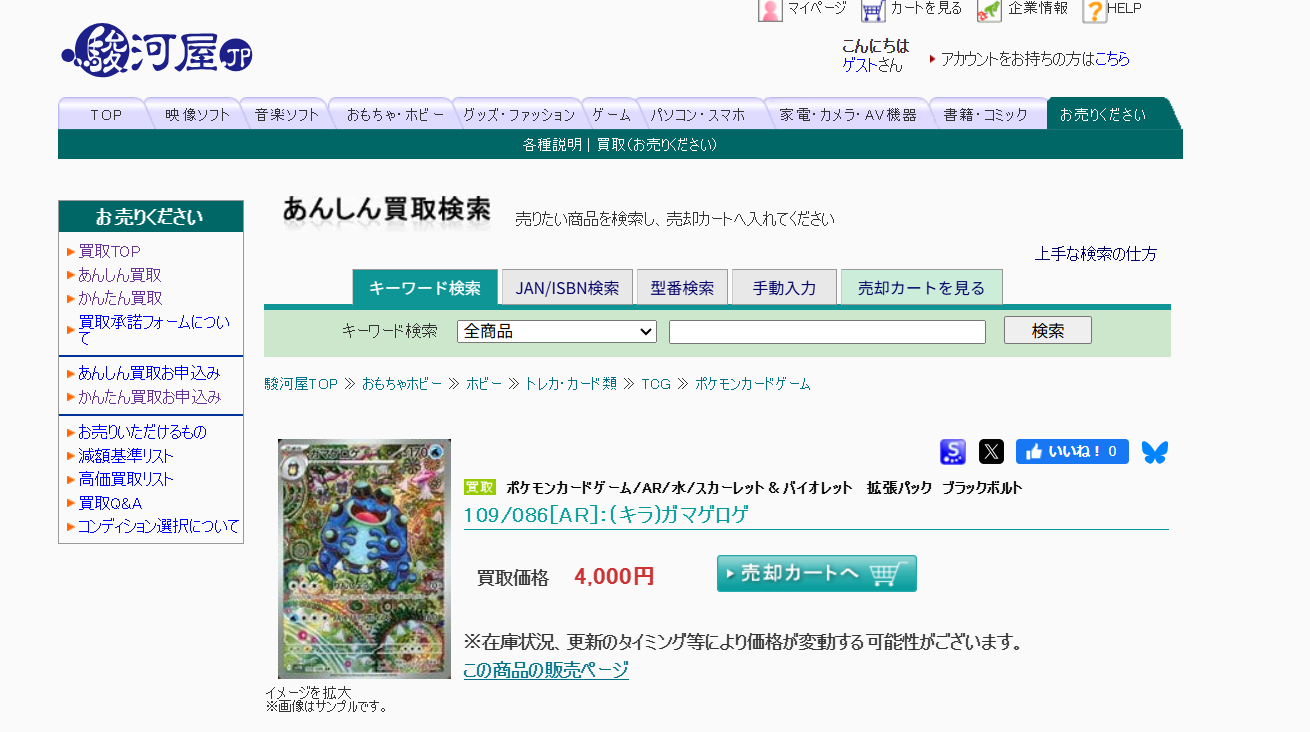This screenshot has width=1310, height=732.
Task: Go to ポケモンカードゲーム breadcrumb
Action: click(x=753, y=384)
